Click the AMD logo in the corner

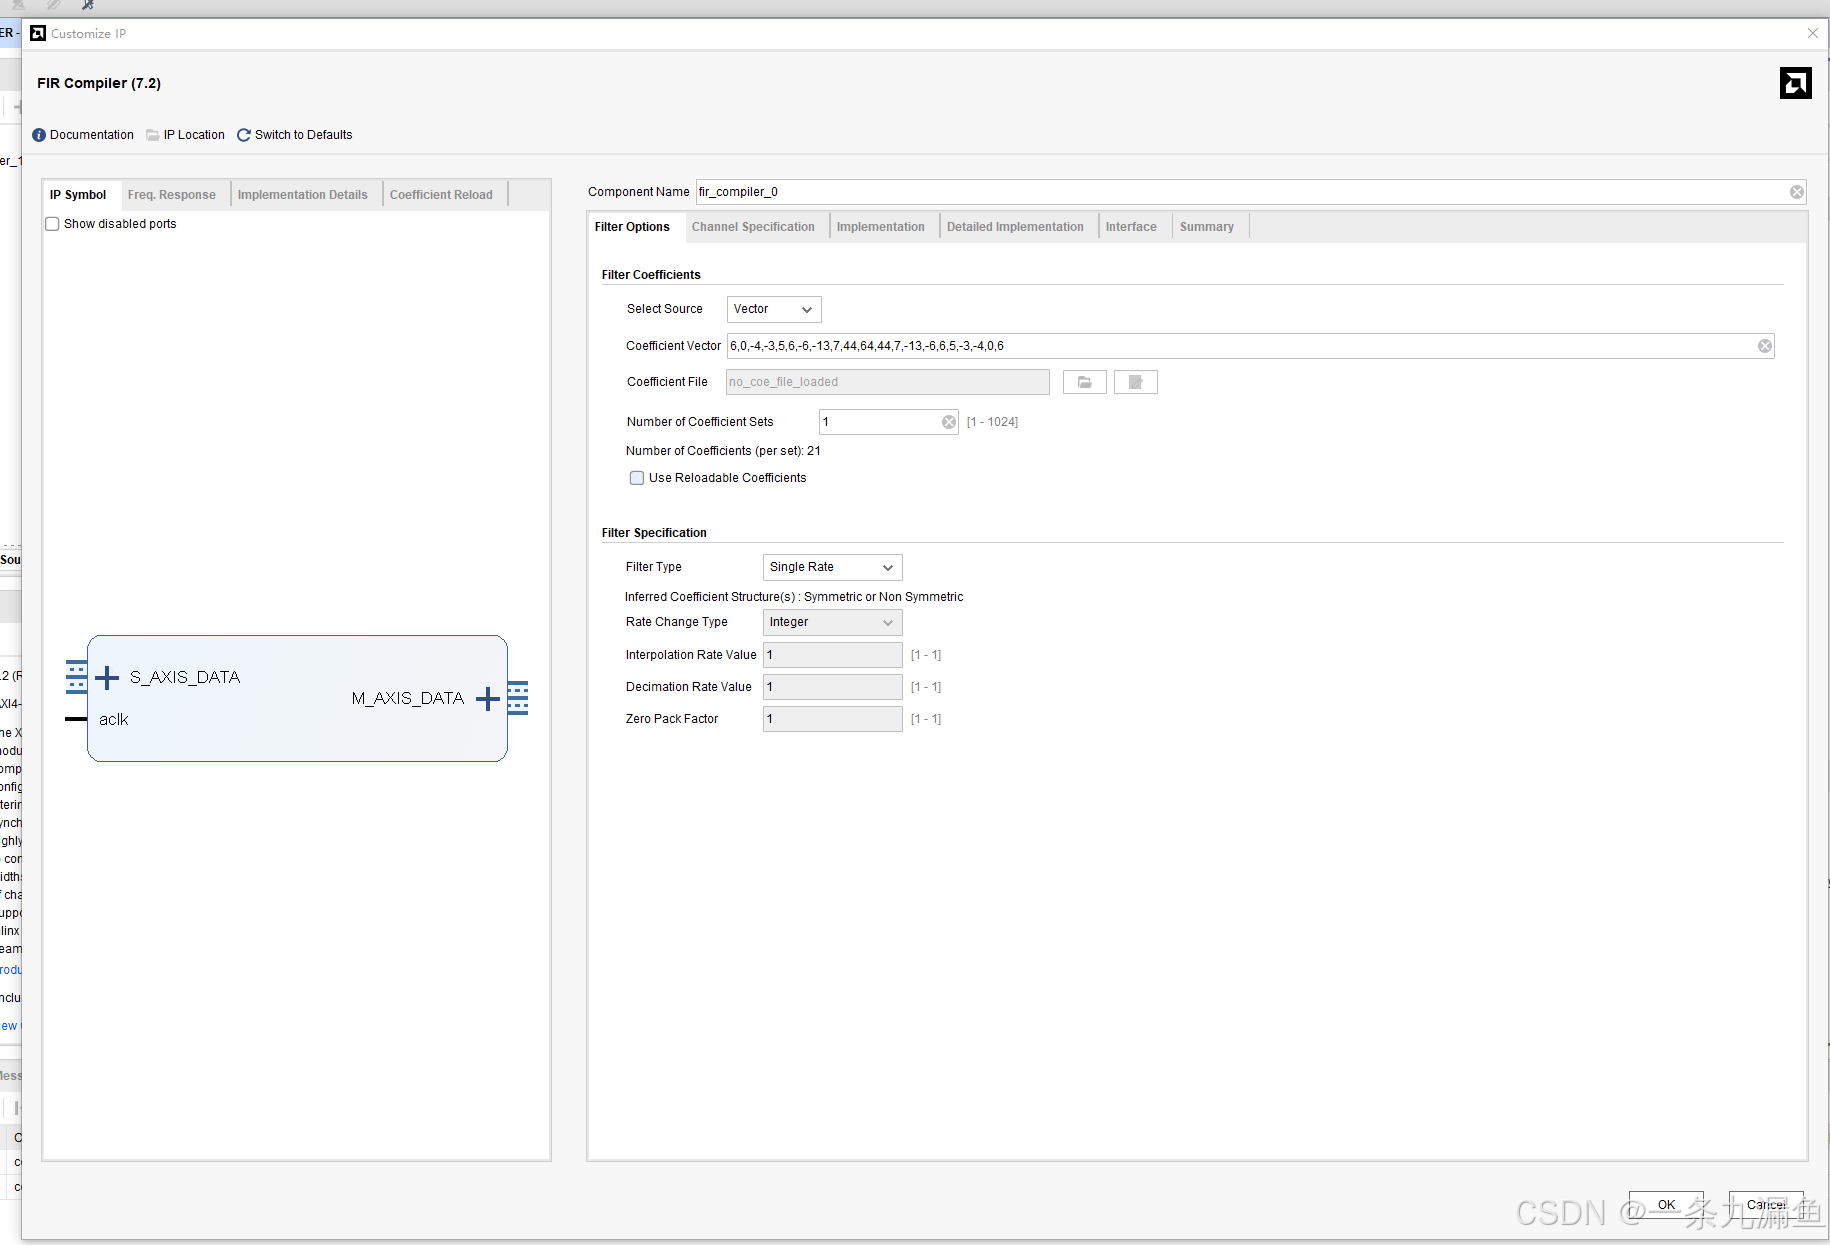tap(1796, 83)
